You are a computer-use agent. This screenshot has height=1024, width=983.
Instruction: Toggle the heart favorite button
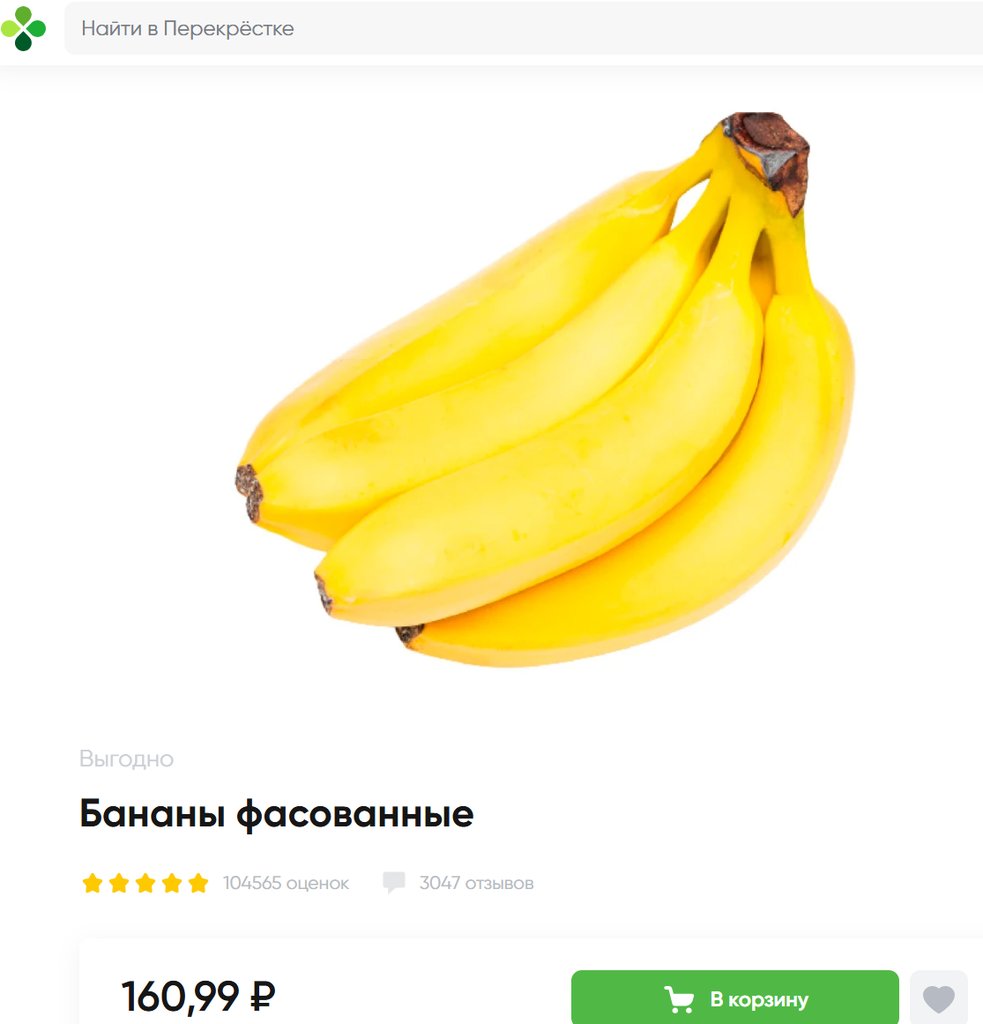click(939, 997)
